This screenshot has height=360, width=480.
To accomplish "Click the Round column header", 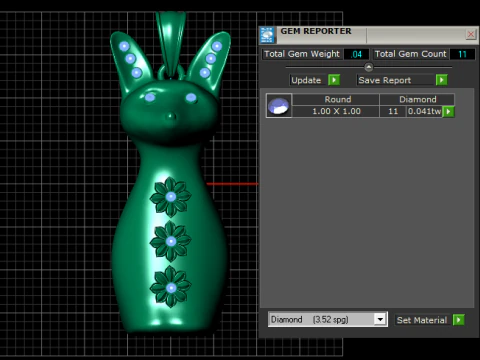I will [336, 99].
